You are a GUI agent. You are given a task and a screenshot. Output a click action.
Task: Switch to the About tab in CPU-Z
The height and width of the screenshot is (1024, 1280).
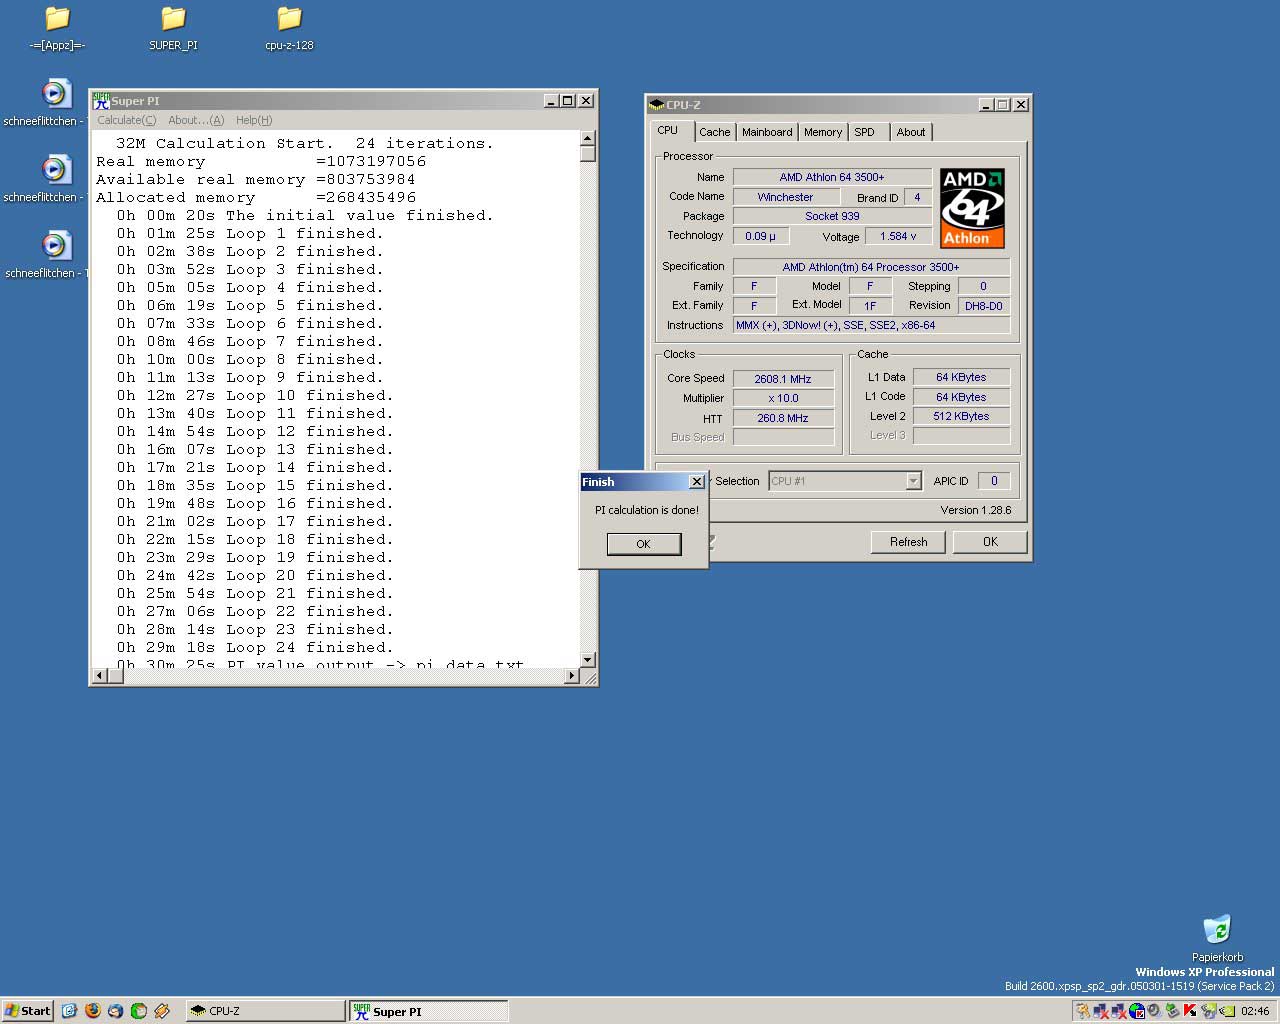(911, 132)
